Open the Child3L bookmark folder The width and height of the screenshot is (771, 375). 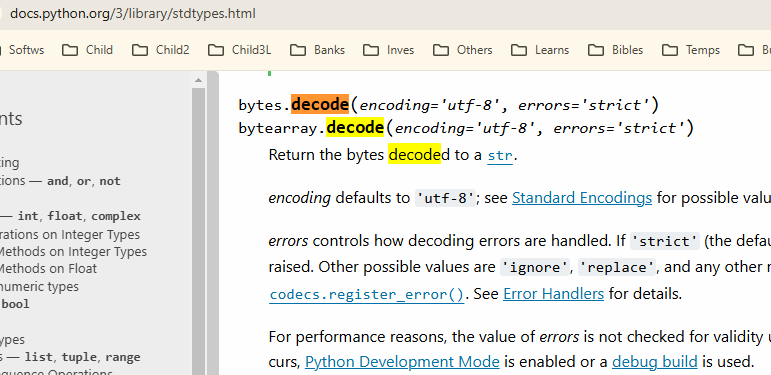[x=239, y=50]
